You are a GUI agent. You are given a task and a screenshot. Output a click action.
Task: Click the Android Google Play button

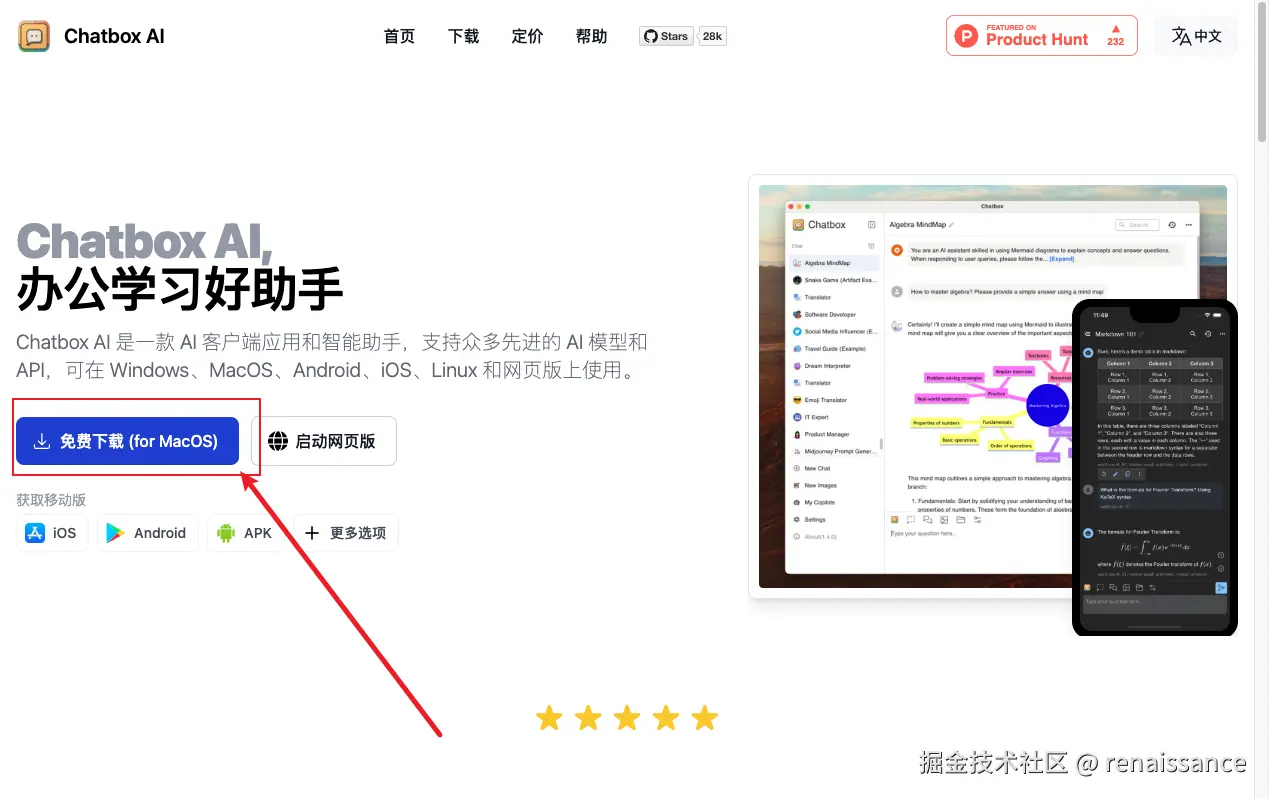(x=147, y=533)
